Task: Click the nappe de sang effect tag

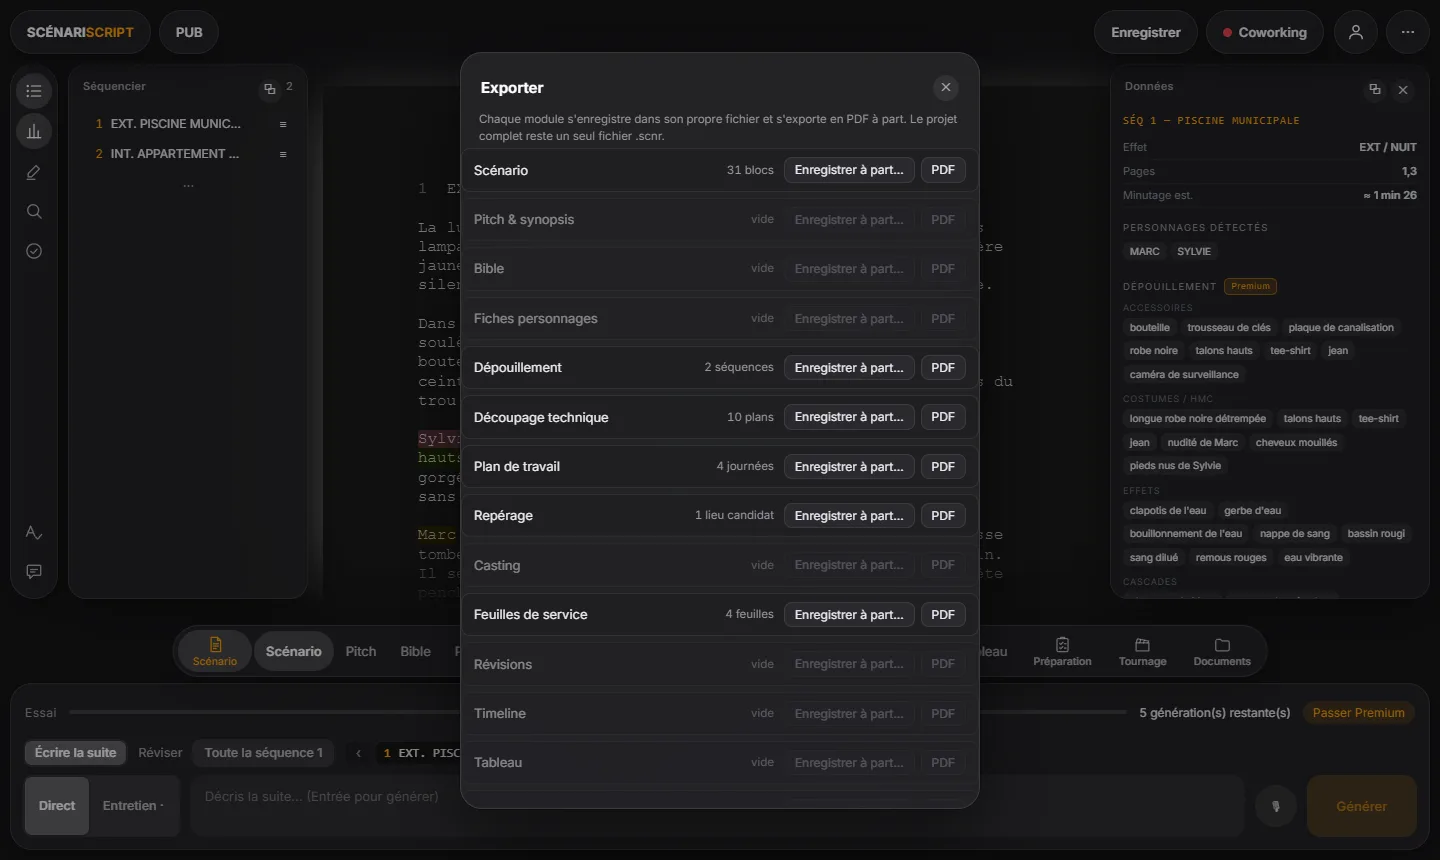Action: [x=1295, y=534]
